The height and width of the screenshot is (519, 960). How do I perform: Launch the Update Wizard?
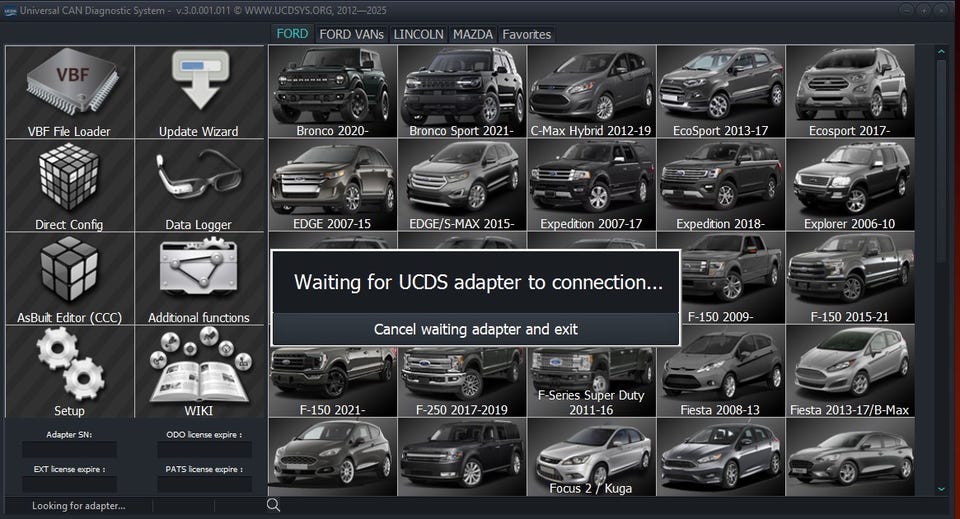(200, 92)
